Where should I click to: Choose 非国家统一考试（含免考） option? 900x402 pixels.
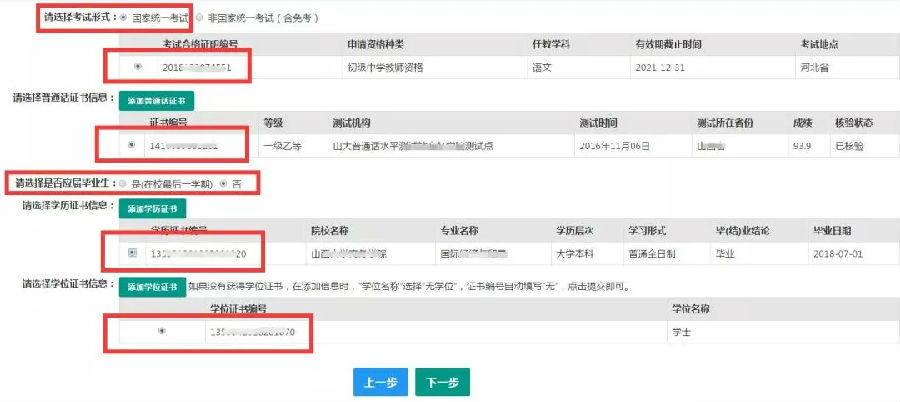click(200, 18)
